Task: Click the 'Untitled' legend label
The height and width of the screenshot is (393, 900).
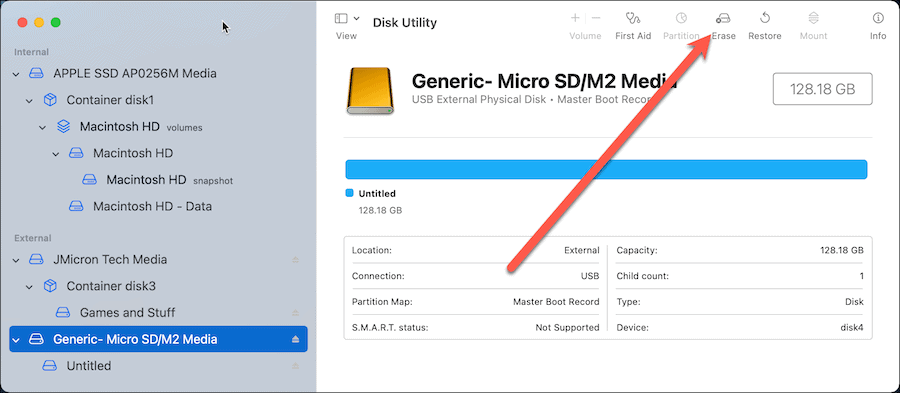Action: (x=377, y=194)
